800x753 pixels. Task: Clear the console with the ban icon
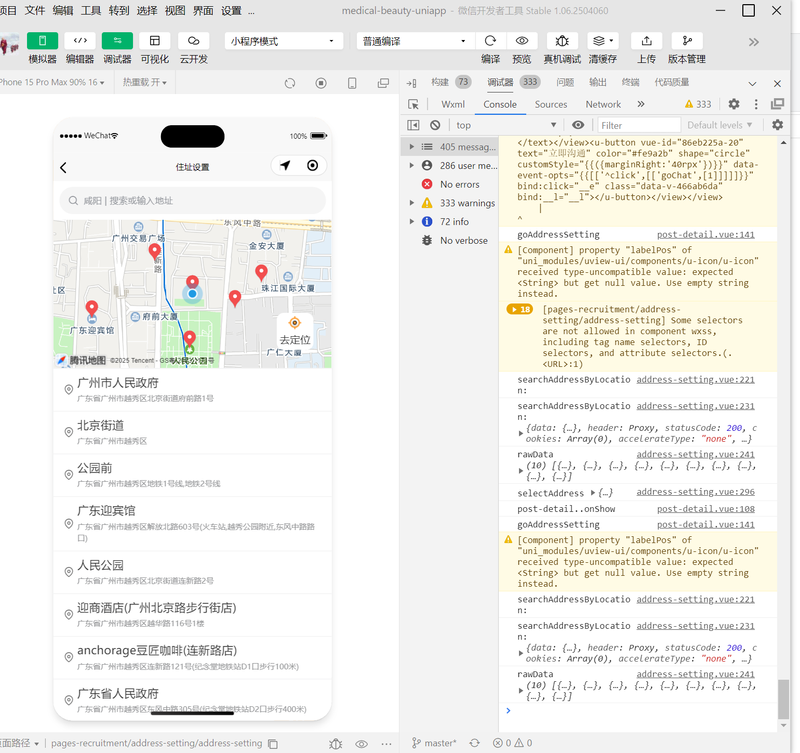tap(435, 125)
